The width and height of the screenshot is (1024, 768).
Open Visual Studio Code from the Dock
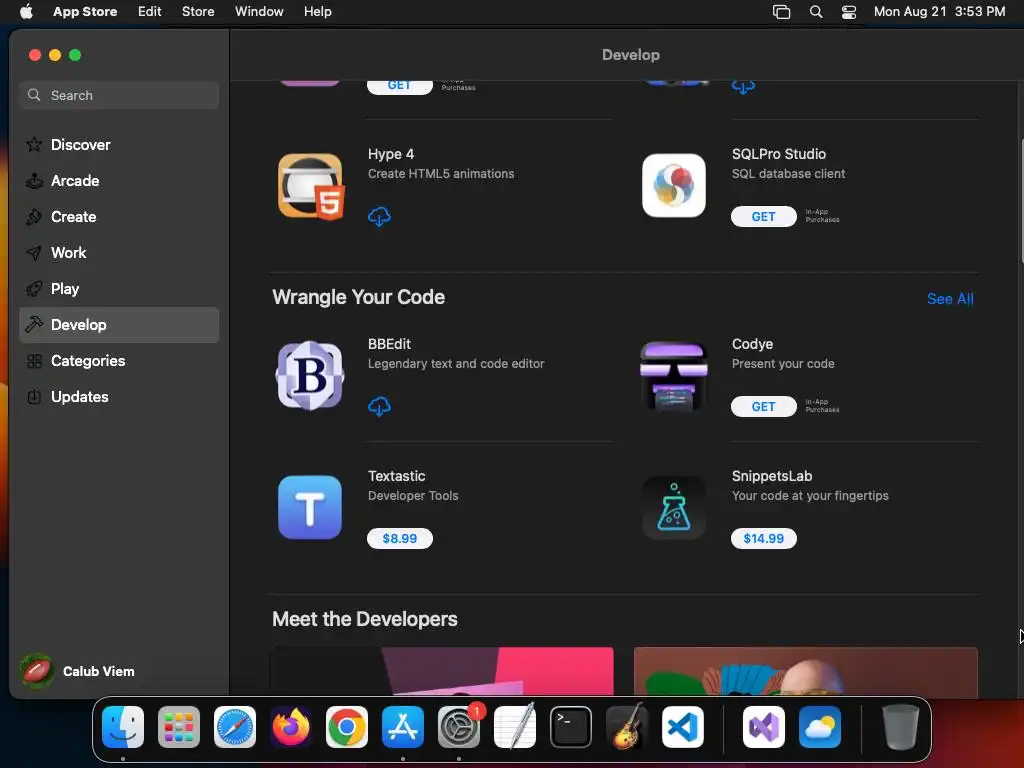click(683, 727)
